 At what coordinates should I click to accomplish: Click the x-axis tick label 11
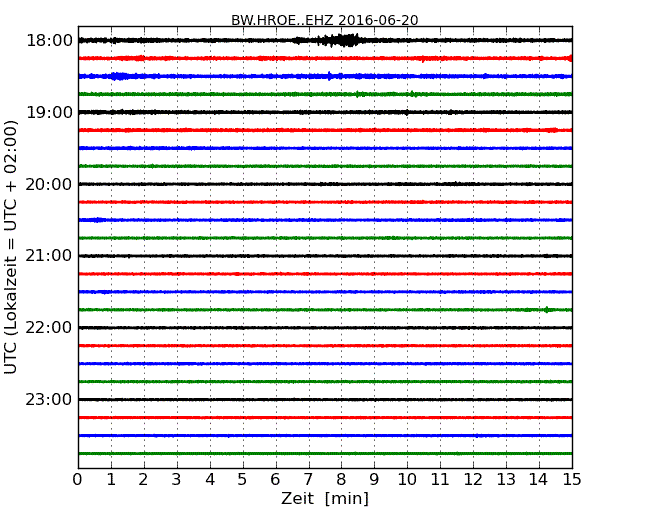[x=440, y=480]
